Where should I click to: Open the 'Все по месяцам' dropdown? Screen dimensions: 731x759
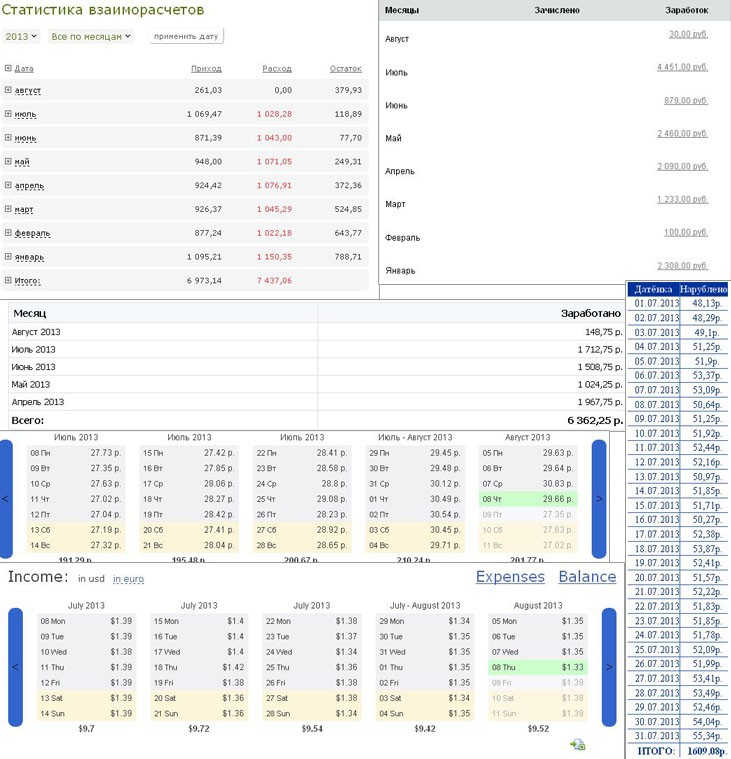tap(91, 36)
